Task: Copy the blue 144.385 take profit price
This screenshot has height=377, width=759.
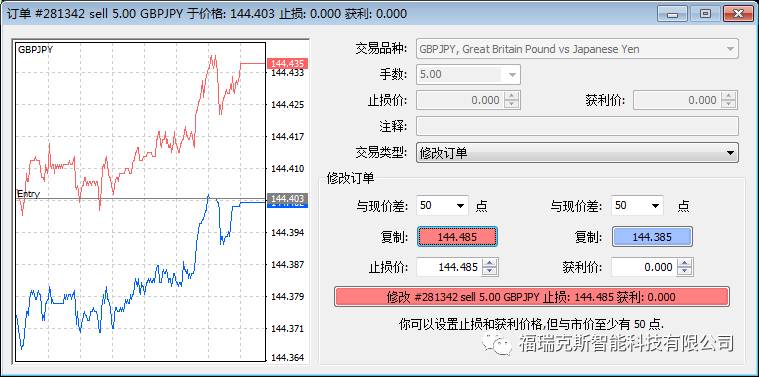Action: pyautogui.click(x=652, y=237)
